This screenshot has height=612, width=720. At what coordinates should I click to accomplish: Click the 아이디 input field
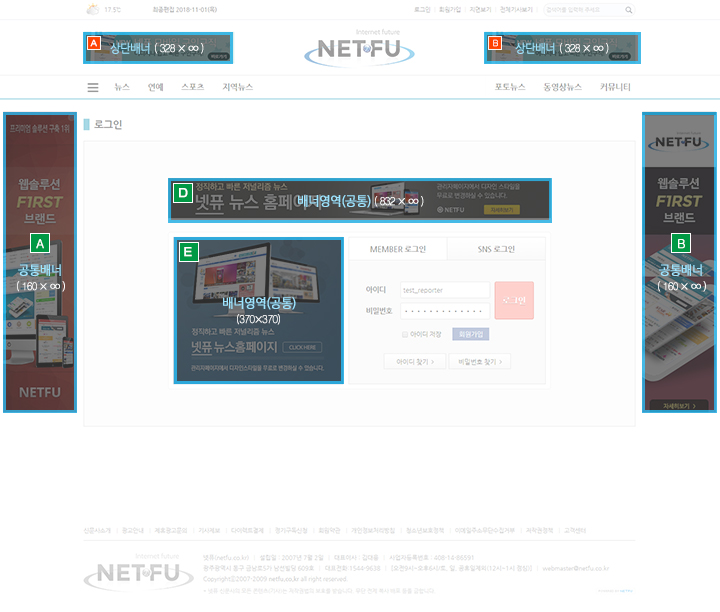tap(443, 290)
